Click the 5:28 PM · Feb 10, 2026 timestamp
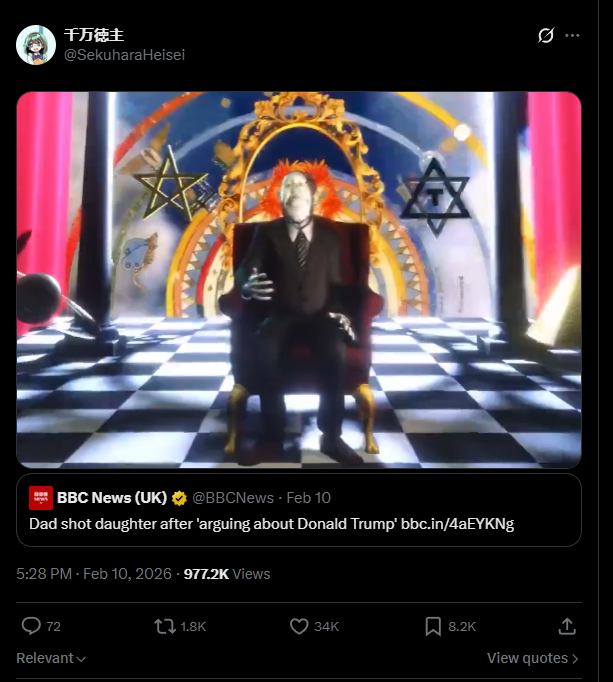Screen dimensions: 613x682 point(95,574)
